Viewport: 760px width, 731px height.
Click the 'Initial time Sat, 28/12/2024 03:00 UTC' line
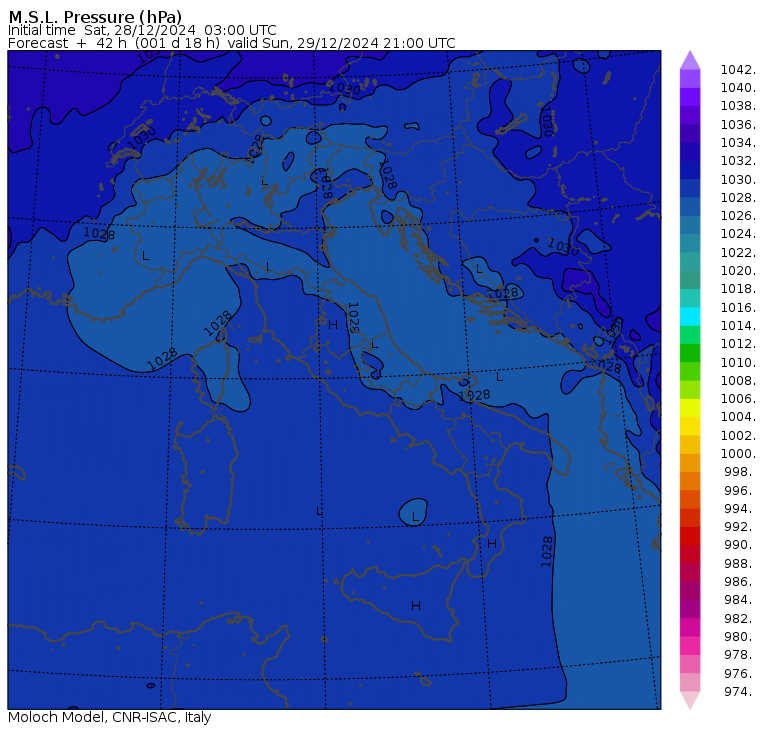click(x=142, y=30)
